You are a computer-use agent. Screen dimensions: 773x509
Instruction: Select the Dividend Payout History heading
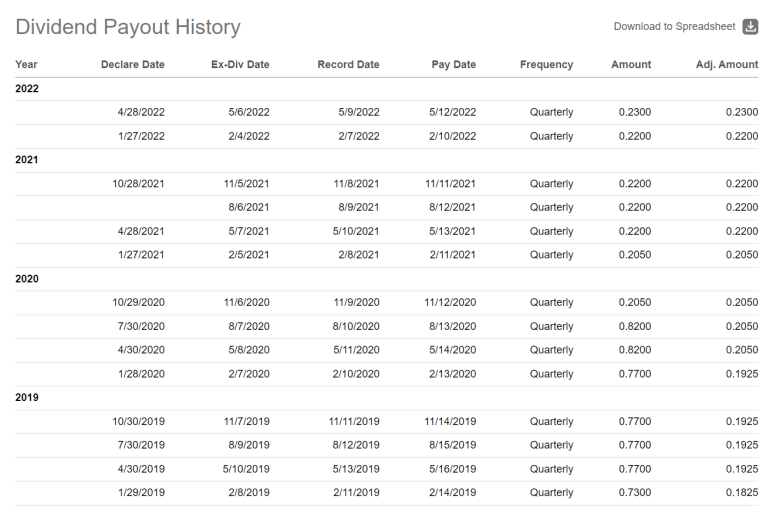point(128,27)
